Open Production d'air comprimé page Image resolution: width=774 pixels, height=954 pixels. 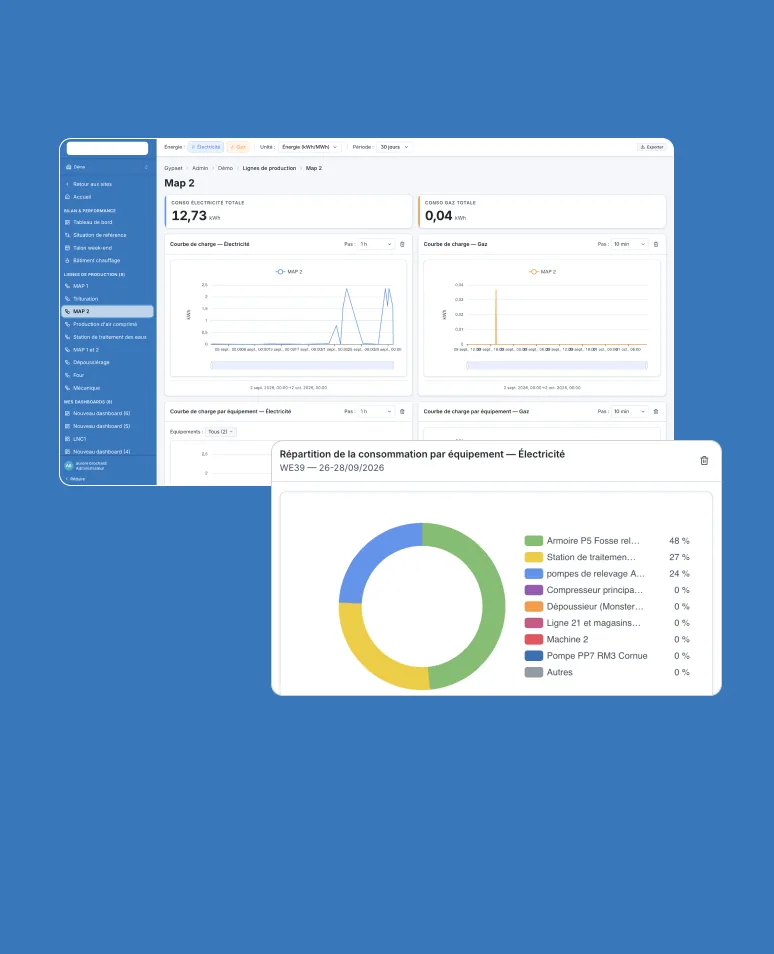(x=107, y=324)
